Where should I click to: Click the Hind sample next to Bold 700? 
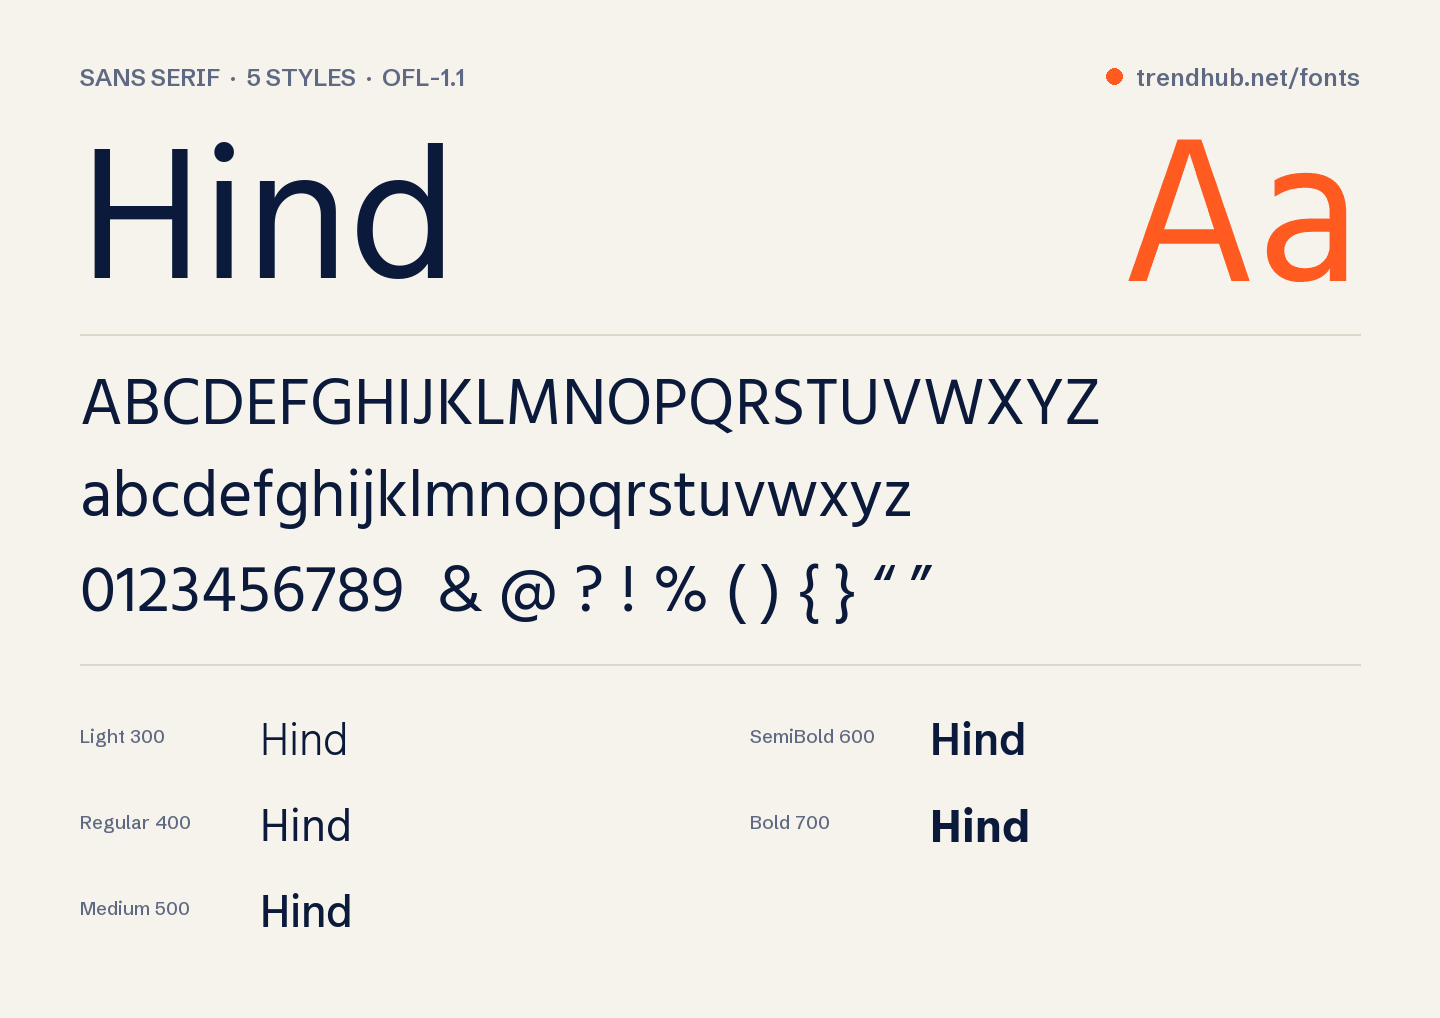coord(980,827)
